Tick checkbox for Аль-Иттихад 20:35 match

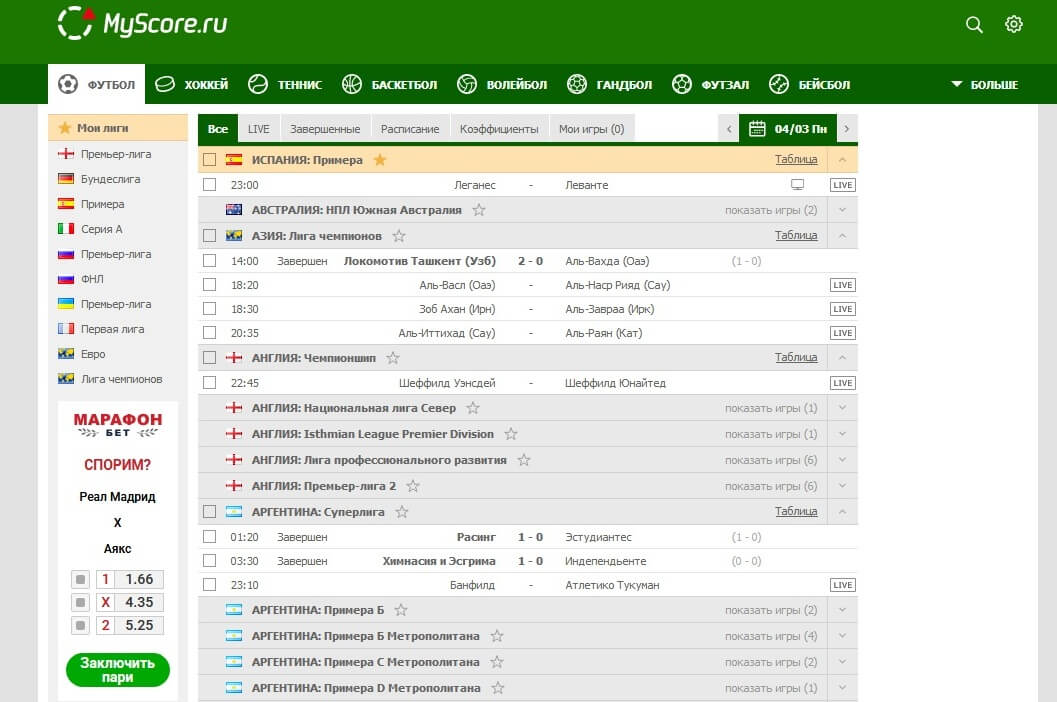(x=210, y=332)
